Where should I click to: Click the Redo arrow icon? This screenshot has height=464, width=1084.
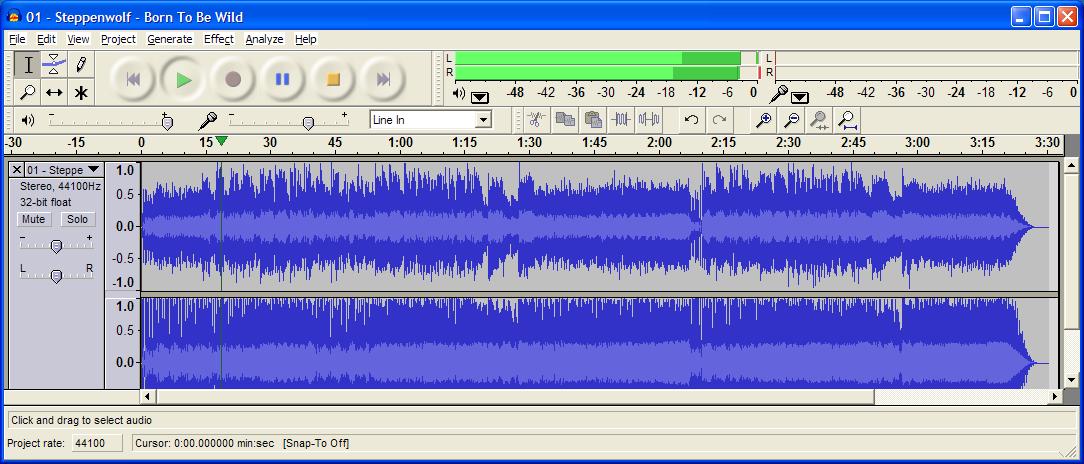[x=719, y=120]
